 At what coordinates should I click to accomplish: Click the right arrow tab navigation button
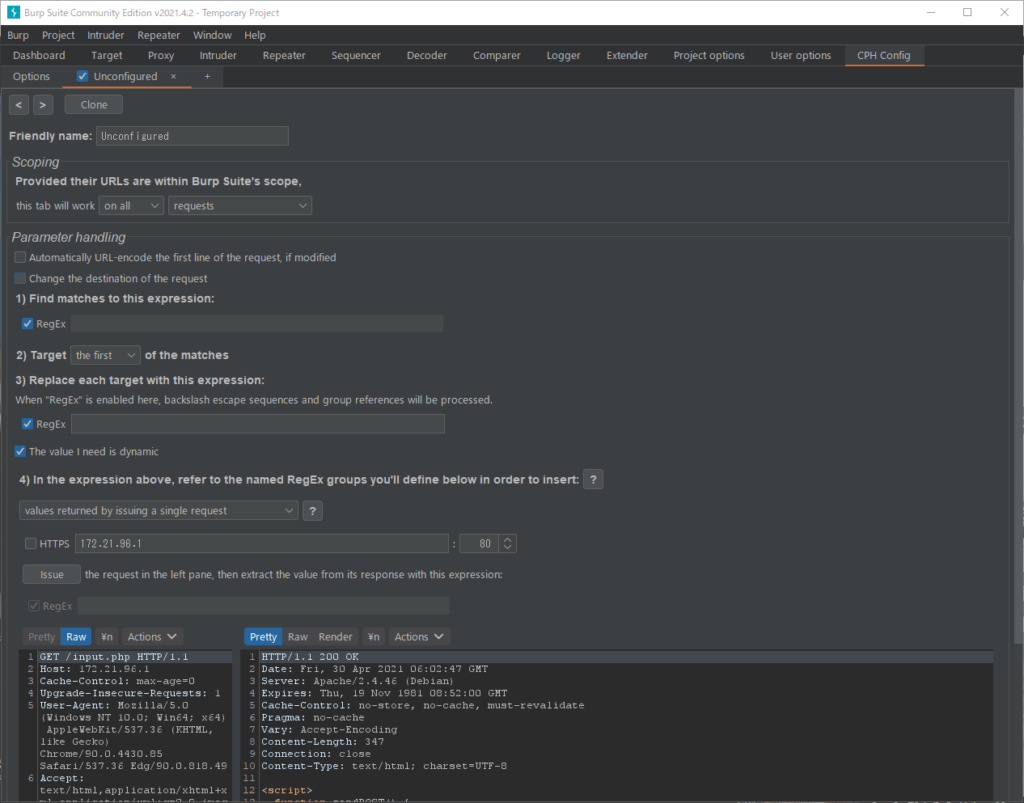43,103
